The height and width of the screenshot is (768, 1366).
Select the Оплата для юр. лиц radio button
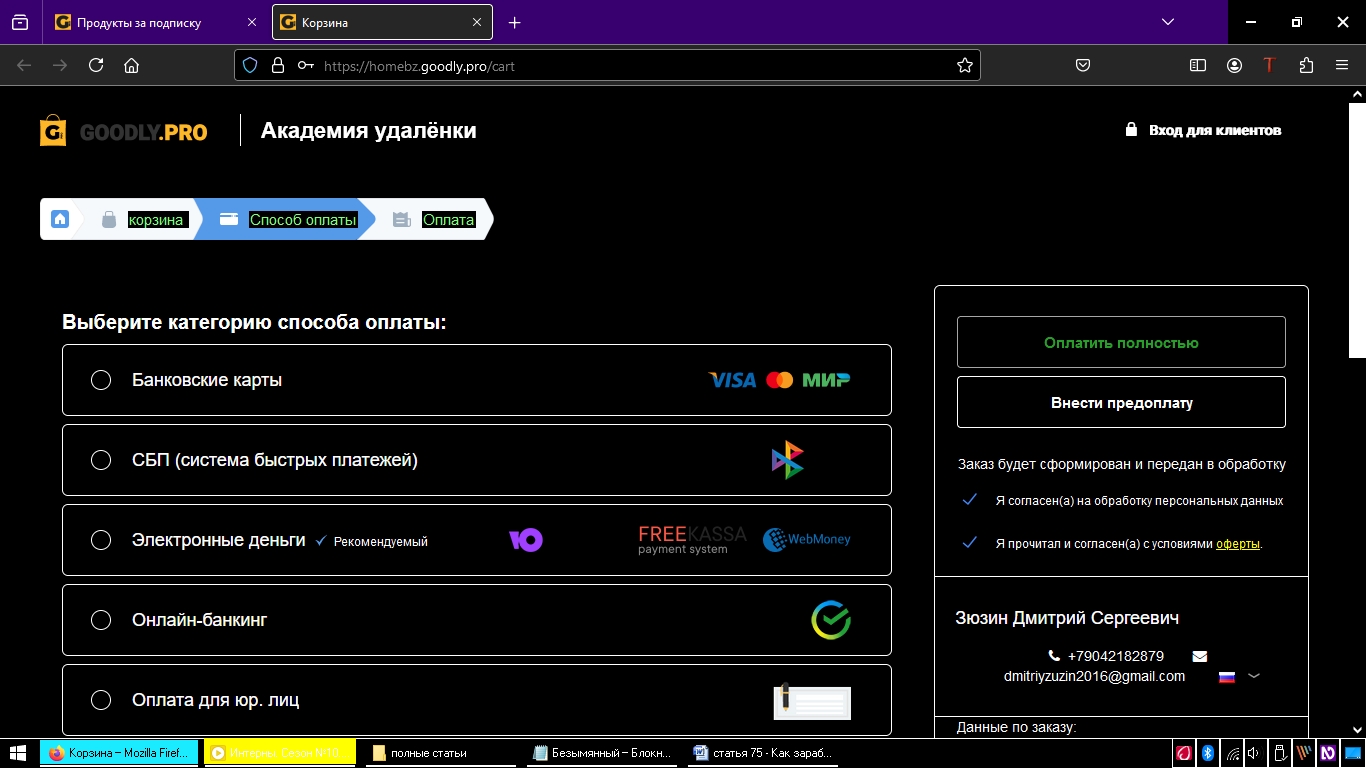(x=101, y=700)
